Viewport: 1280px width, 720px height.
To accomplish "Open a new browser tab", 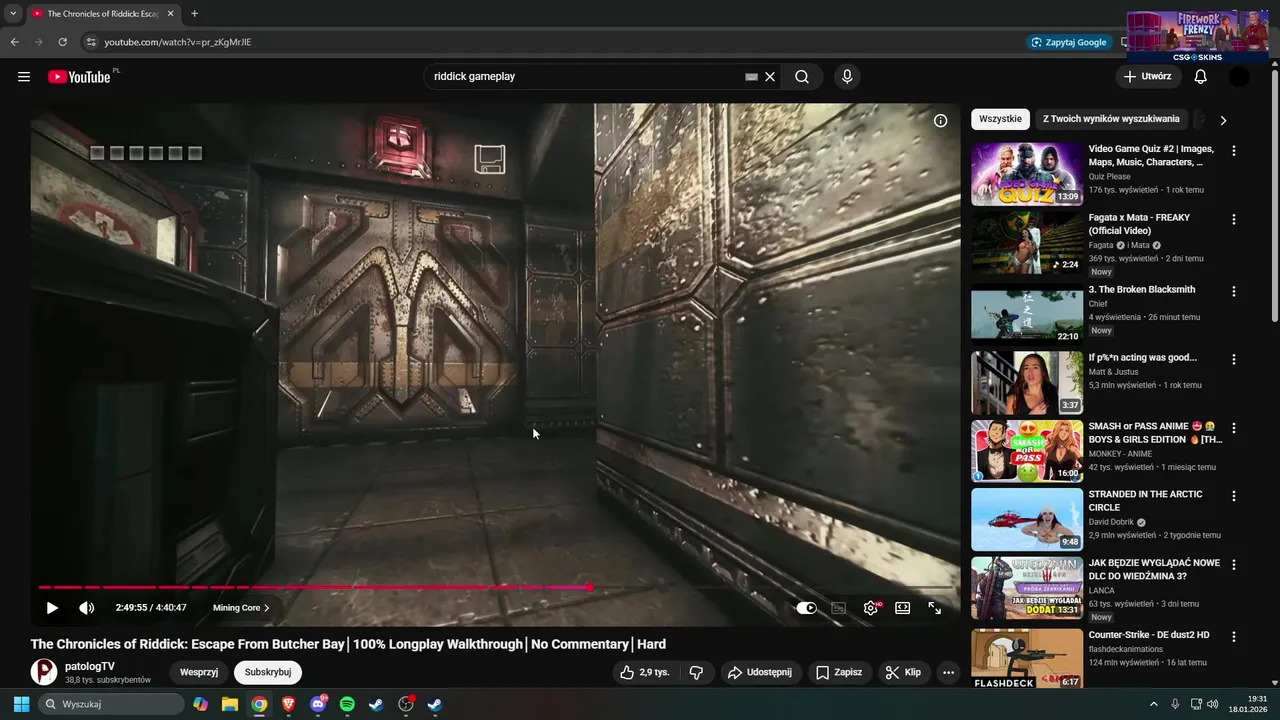I will click(194, 14).
